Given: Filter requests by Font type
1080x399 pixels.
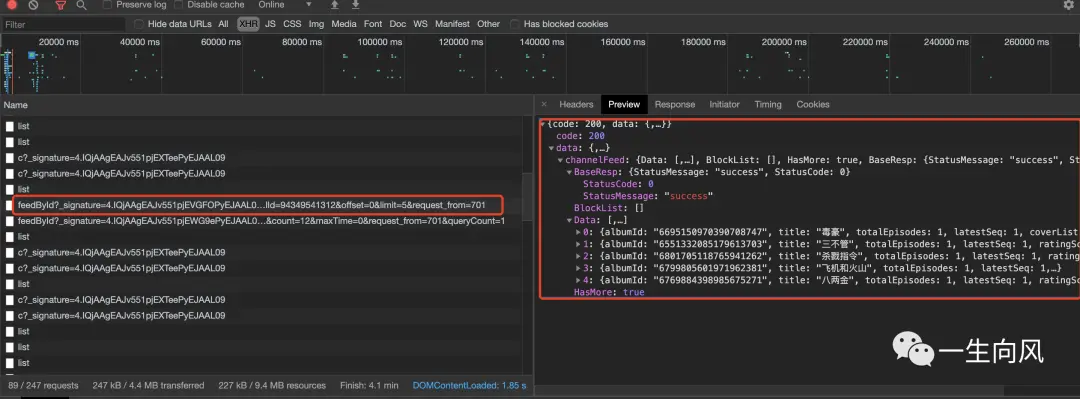Looking at the screenshot, I should (x=373, y=24).
